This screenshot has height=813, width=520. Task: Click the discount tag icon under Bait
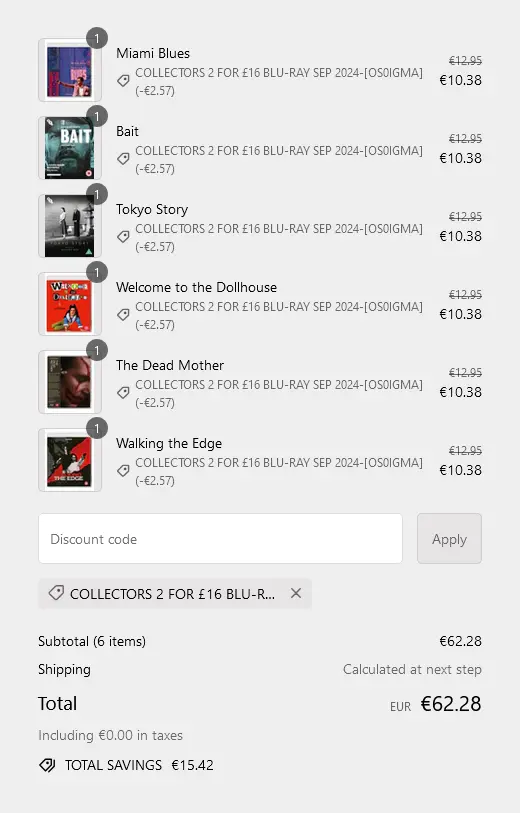123,158
